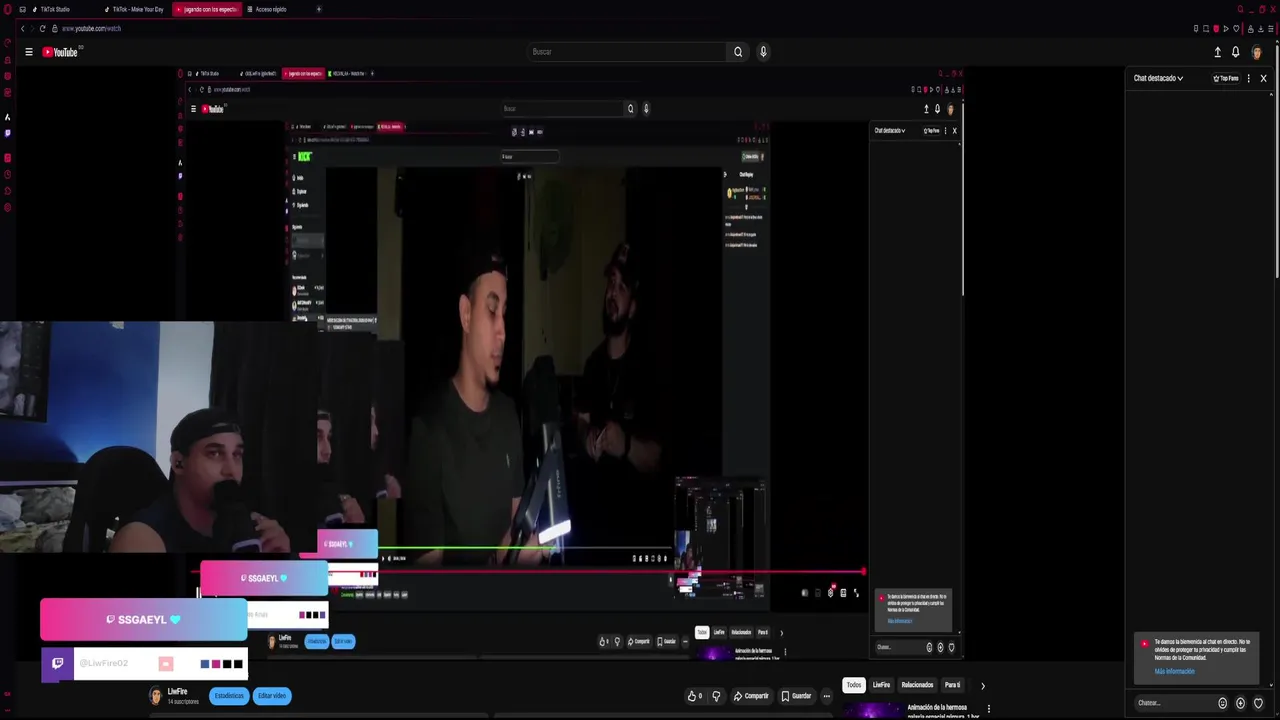Show more filter chips with the right chevron

(x=982, y=686)
